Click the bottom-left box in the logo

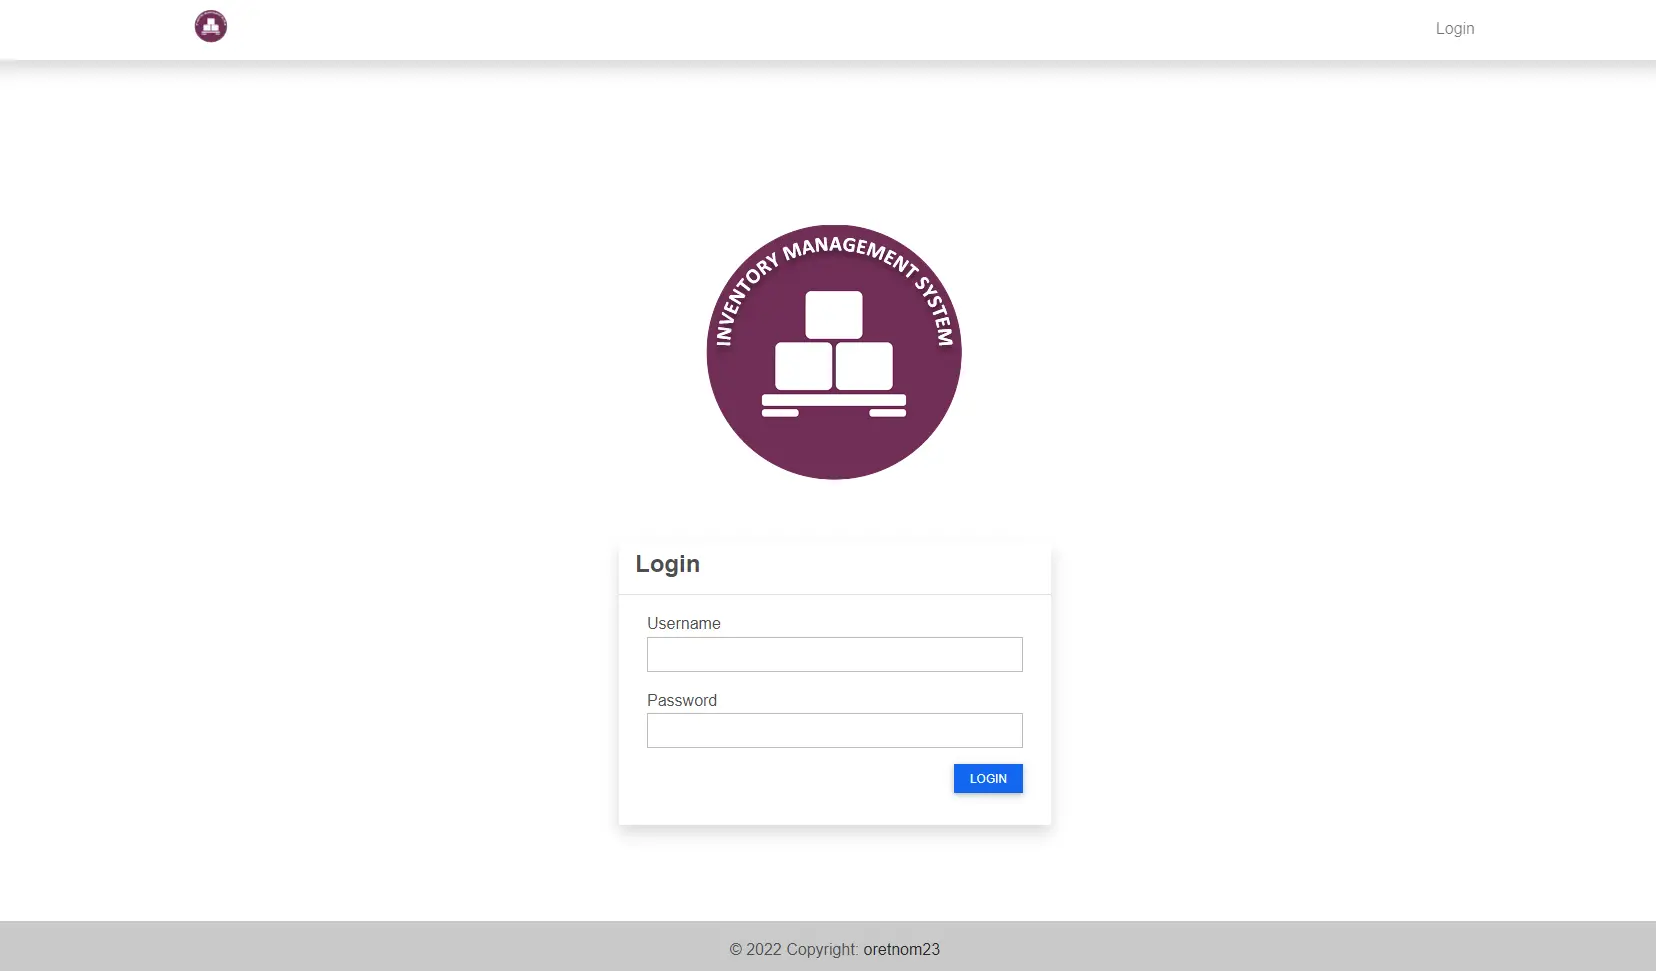coord(804,366)
